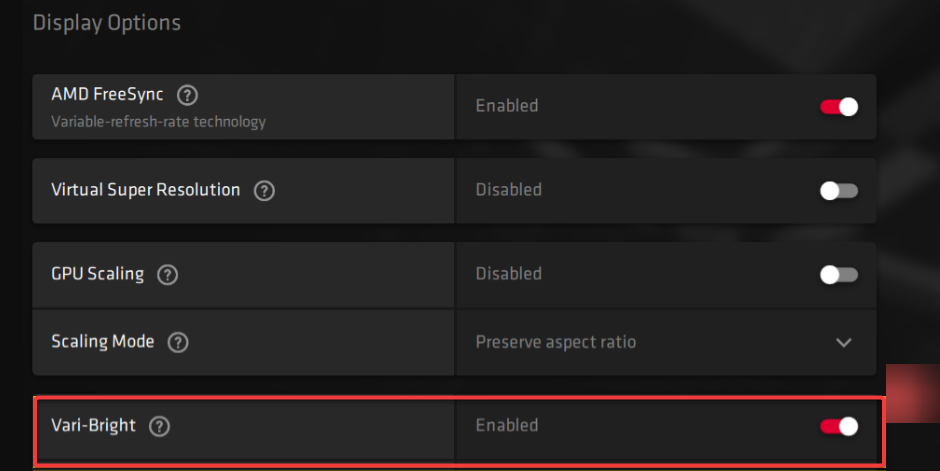Show help for GPU Scaling

pos(167,274)
